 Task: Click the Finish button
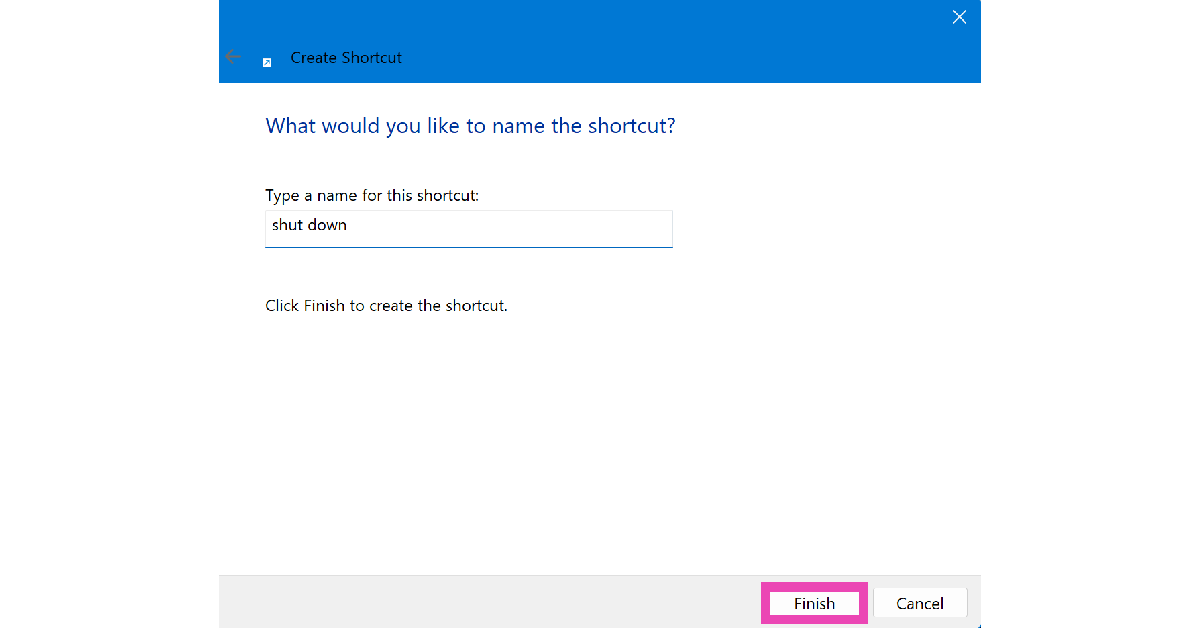(814, 603)
